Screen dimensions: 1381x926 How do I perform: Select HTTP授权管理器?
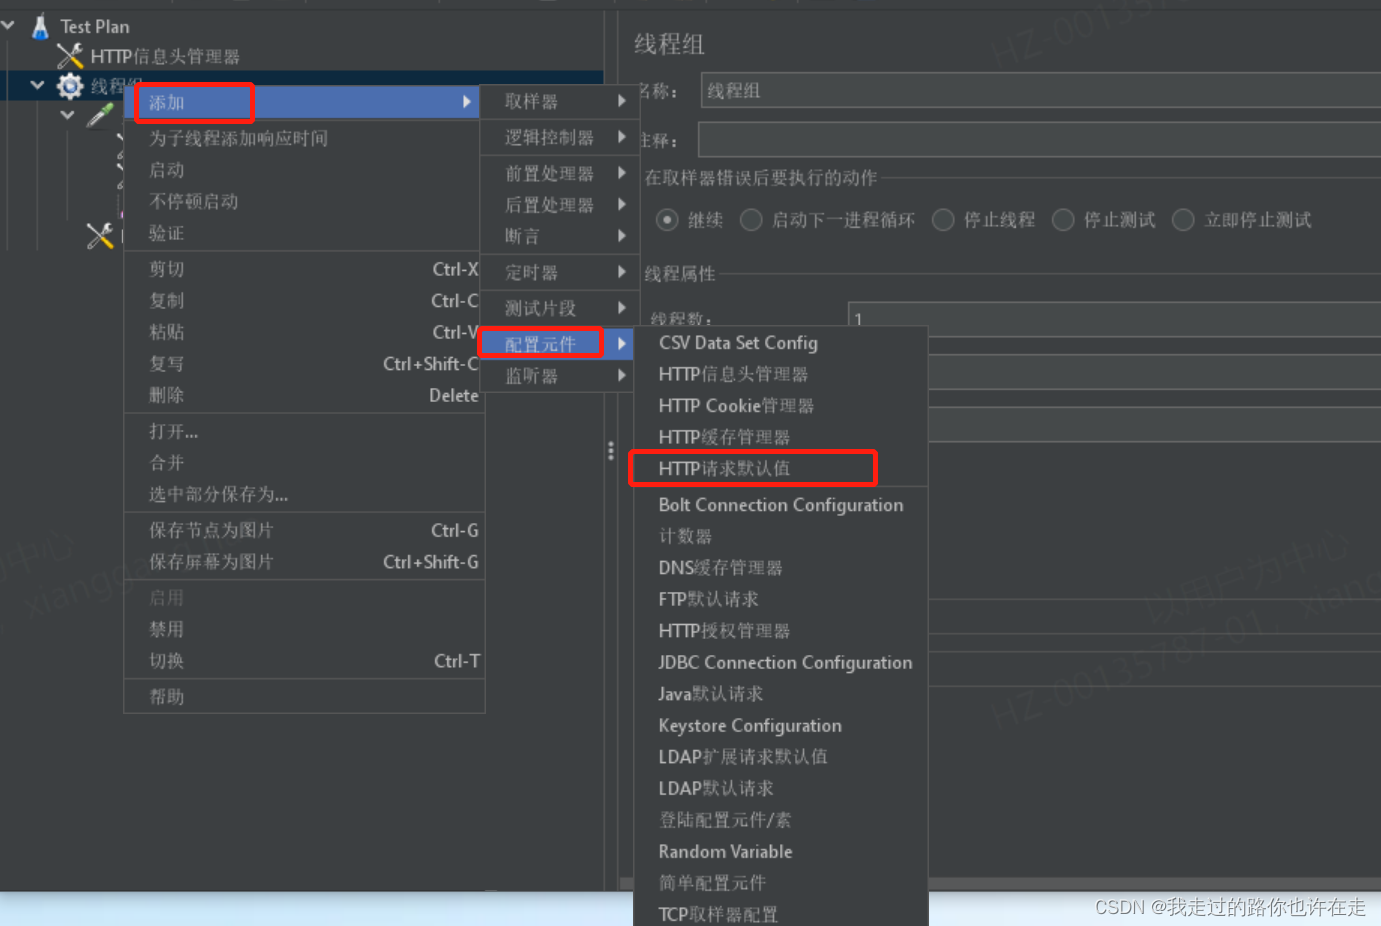pyautogui.click(x=781, y=631)
